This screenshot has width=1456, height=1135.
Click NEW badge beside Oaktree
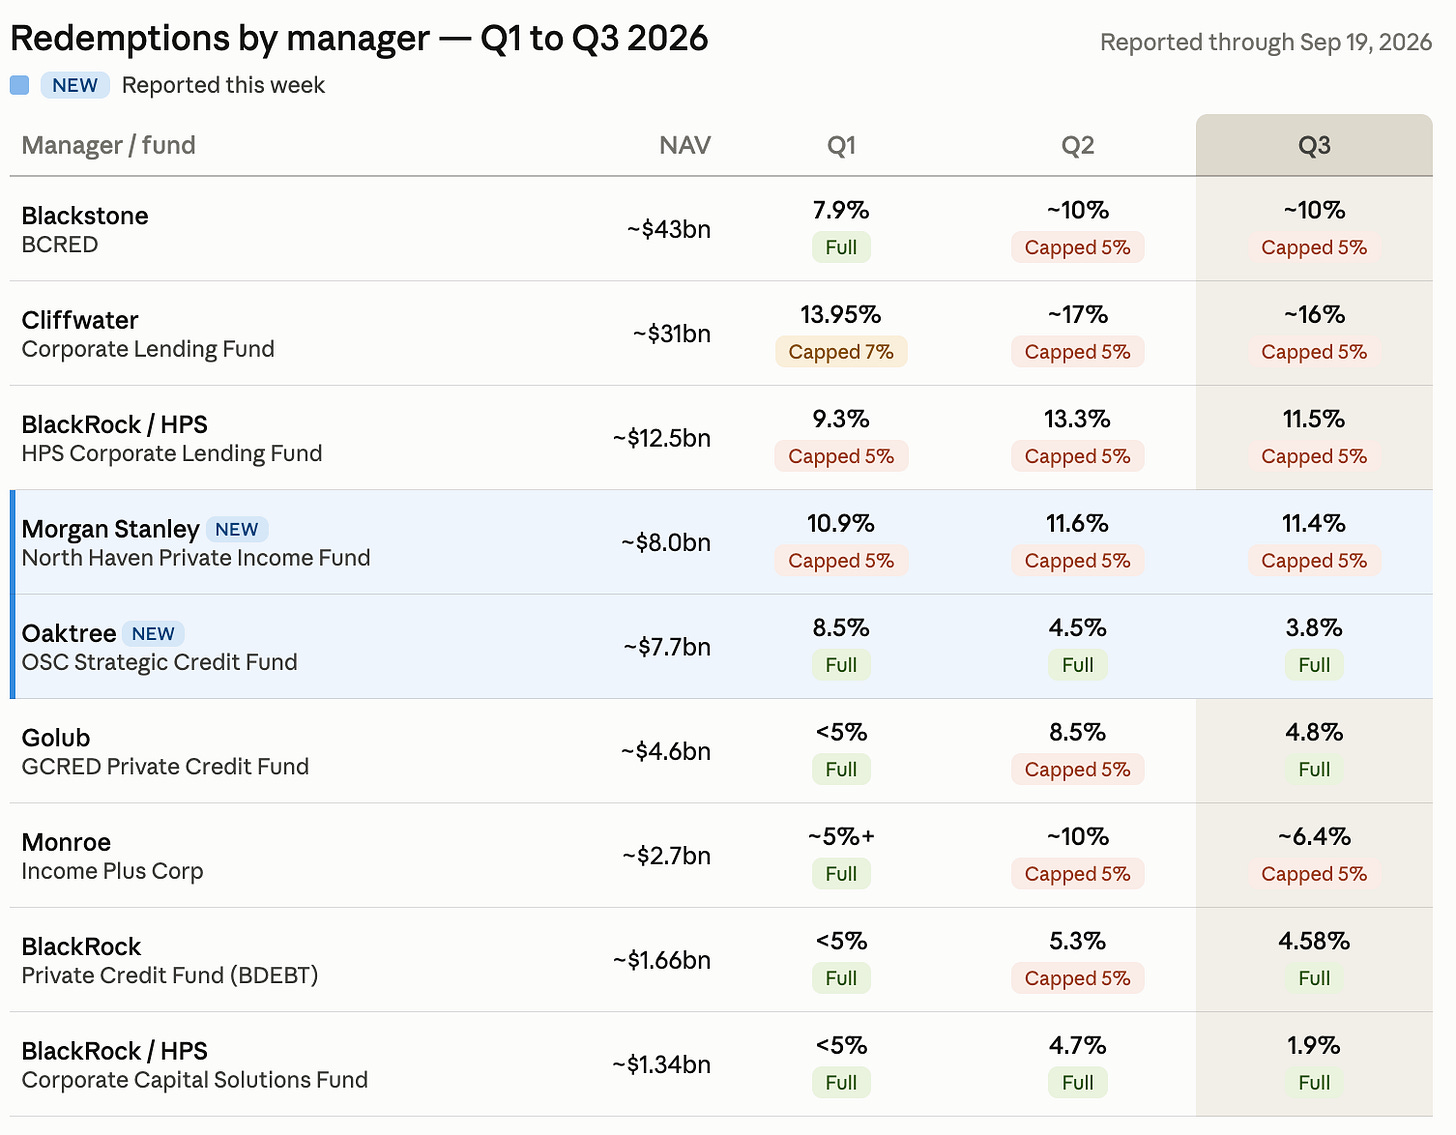pos(153,634)
